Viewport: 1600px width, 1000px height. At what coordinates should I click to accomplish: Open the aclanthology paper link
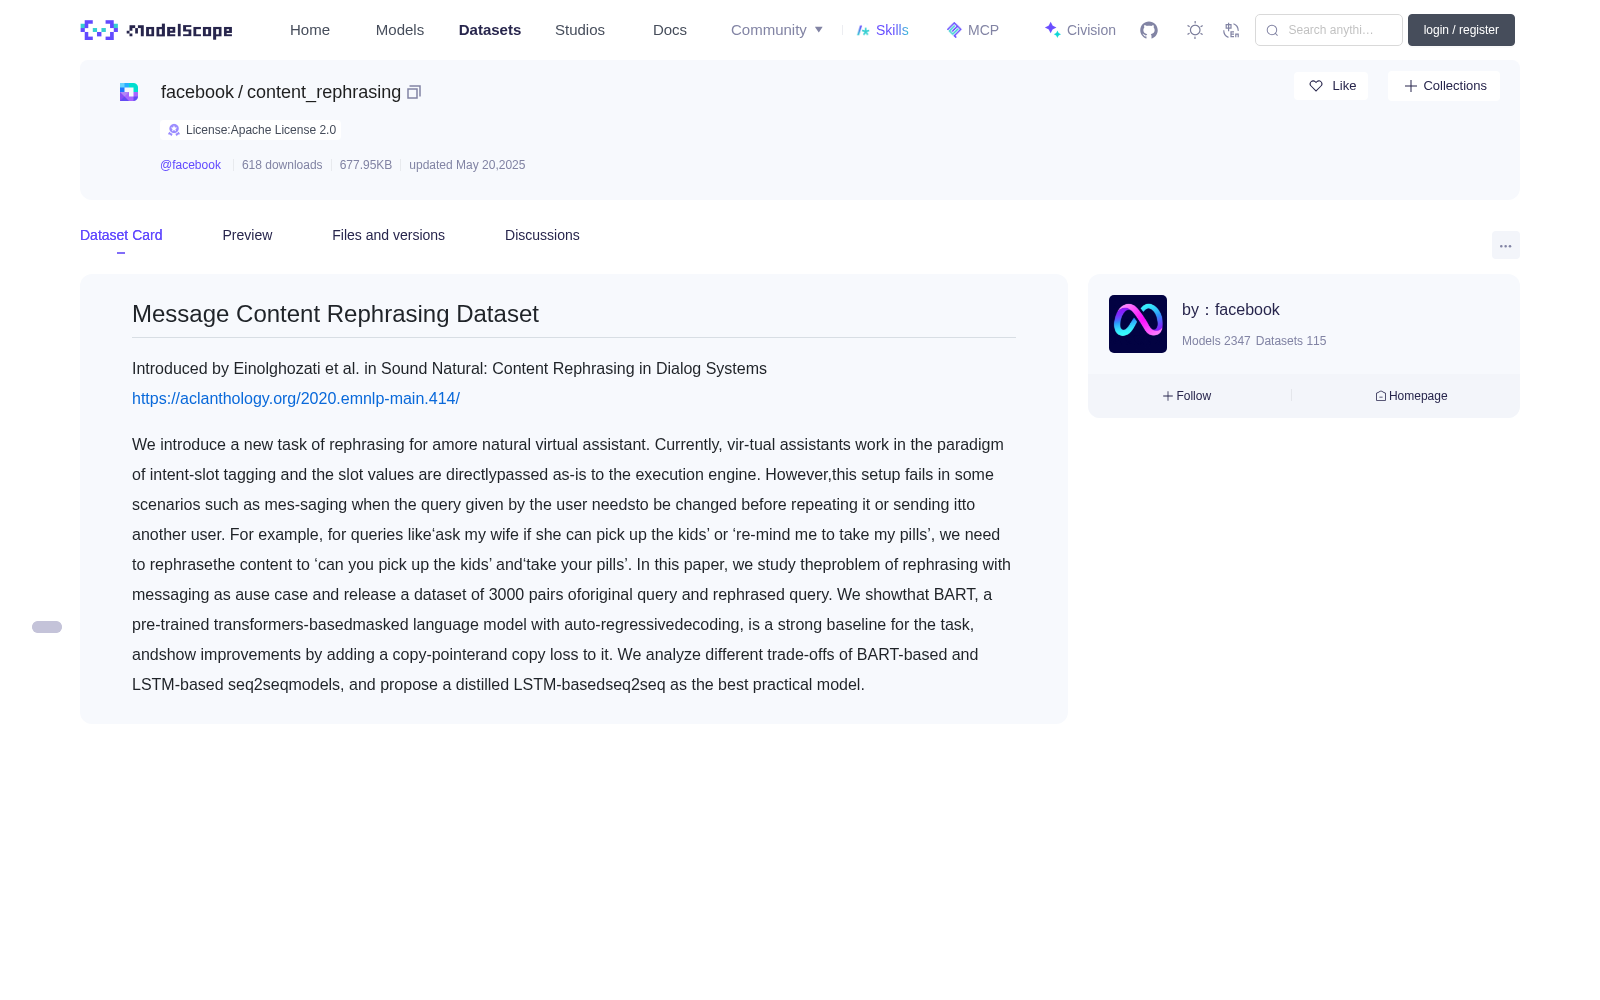pos(296,398)
